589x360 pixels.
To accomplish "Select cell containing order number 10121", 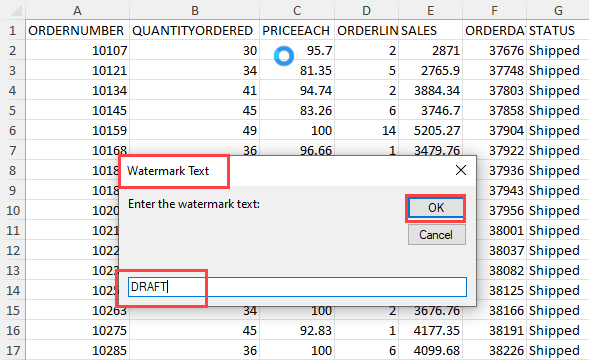I will pyautogui.click(x=77, y=70).
